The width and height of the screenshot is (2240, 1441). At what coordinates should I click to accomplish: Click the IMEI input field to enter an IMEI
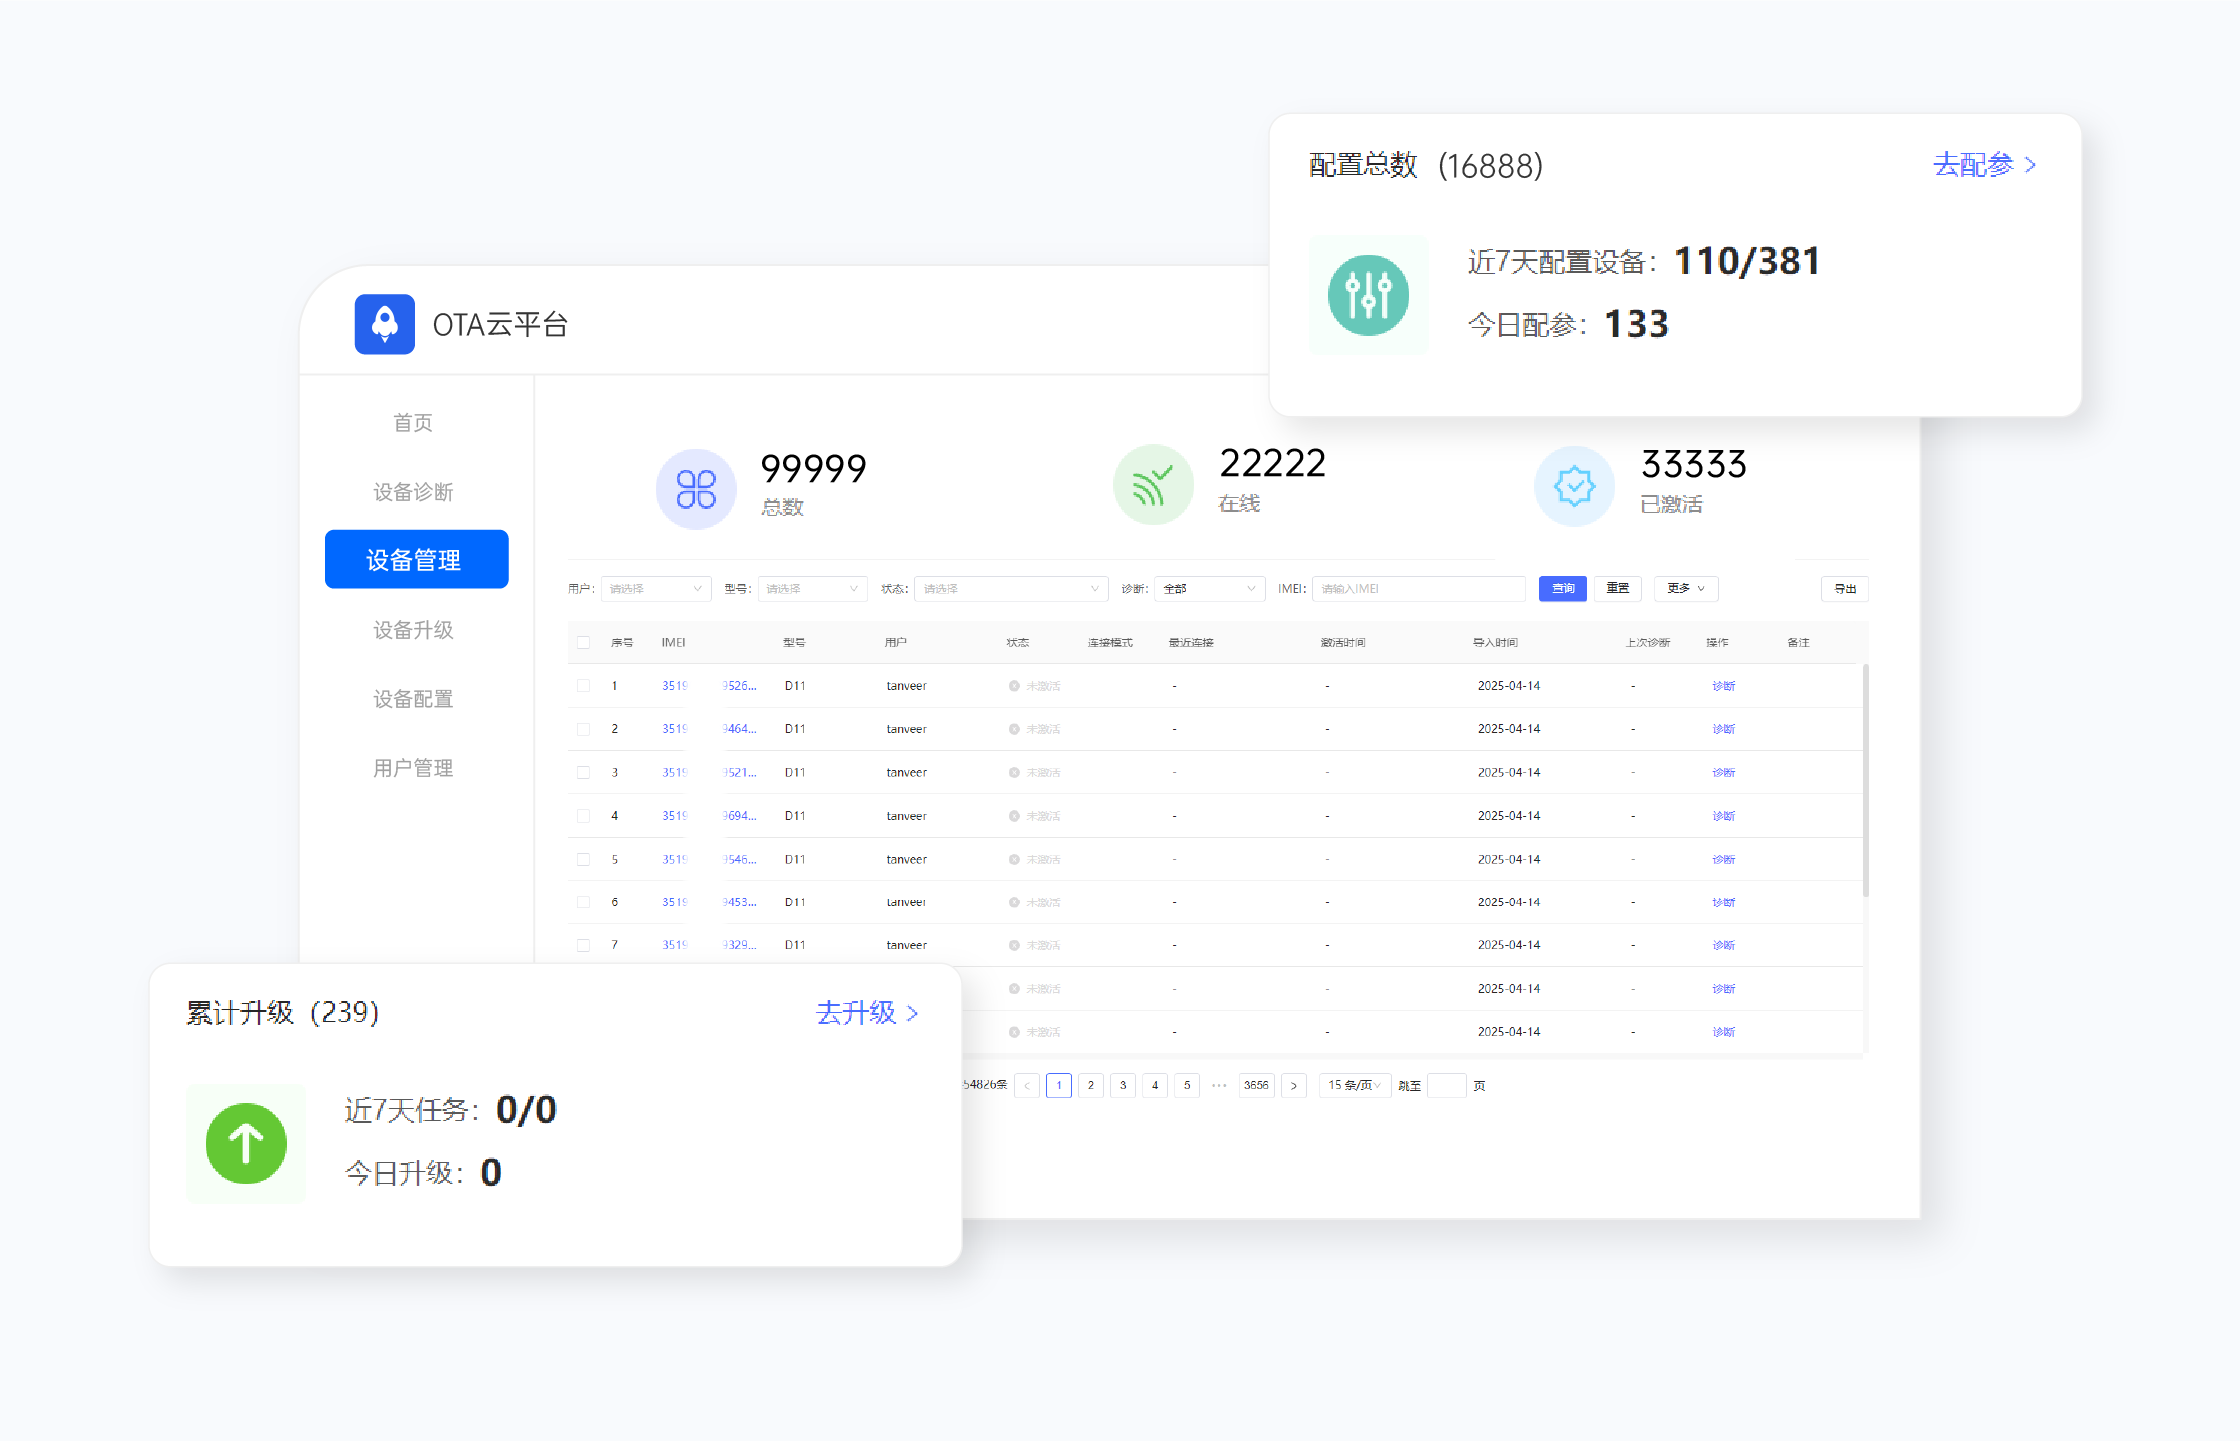(x=1418, y=589)
